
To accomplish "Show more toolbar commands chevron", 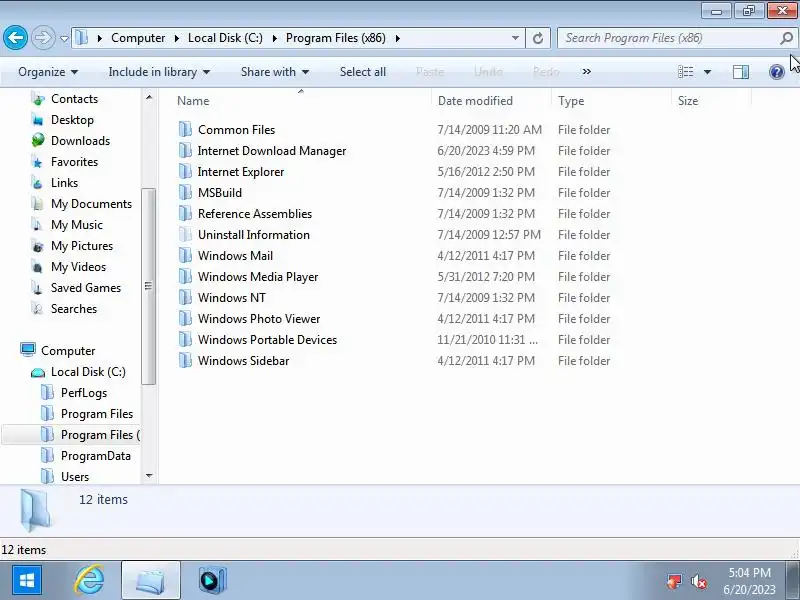I will coord(587,72).
